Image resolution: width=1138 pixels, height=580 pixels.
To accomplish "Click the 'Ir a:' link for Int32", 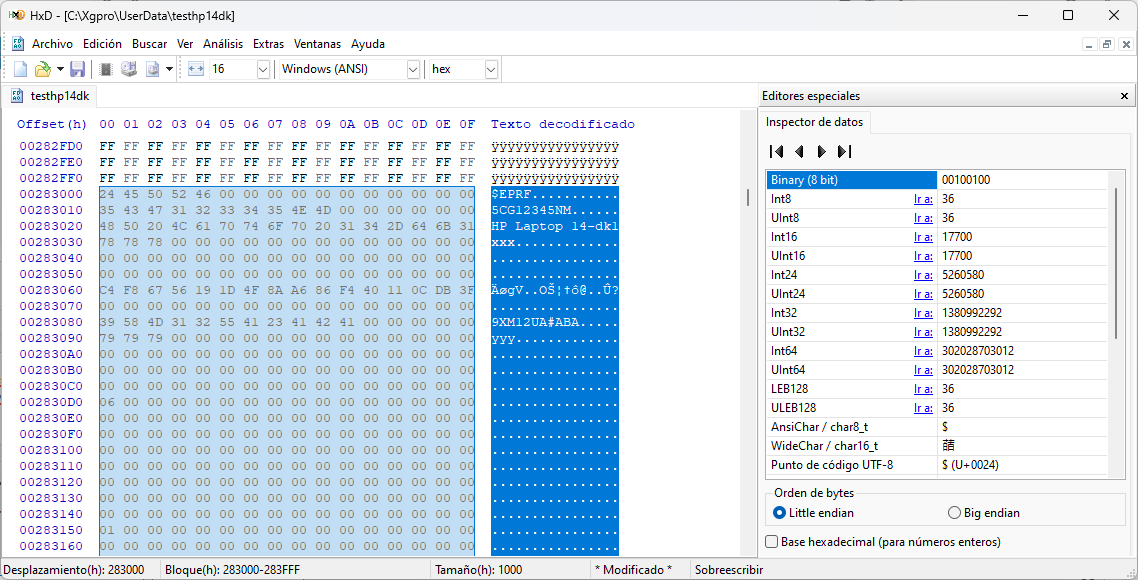I will pos(923,313).
